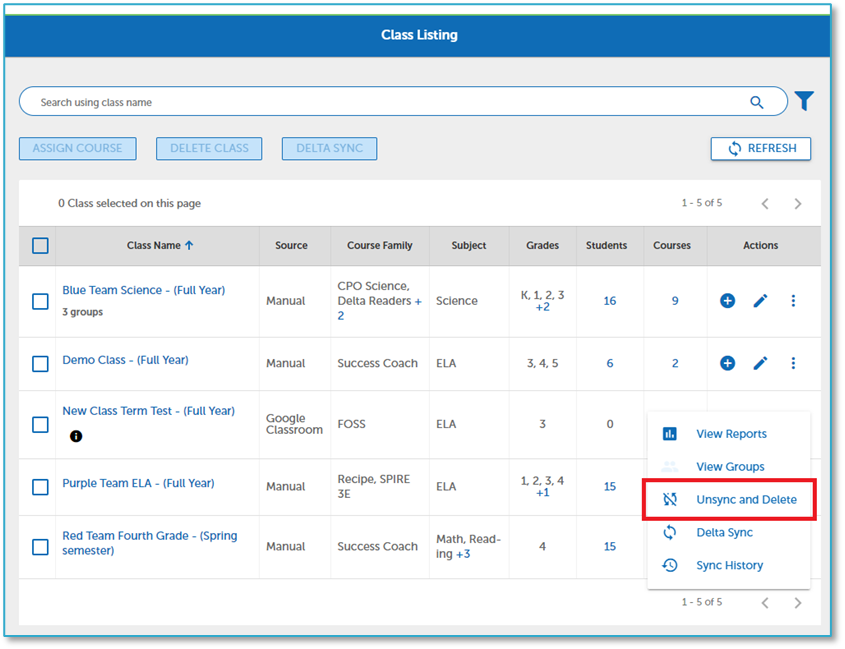Viewport: 845px width, 649px height.
Task: Open the next page chevron at the top
Action: click(x=798, y=203)
